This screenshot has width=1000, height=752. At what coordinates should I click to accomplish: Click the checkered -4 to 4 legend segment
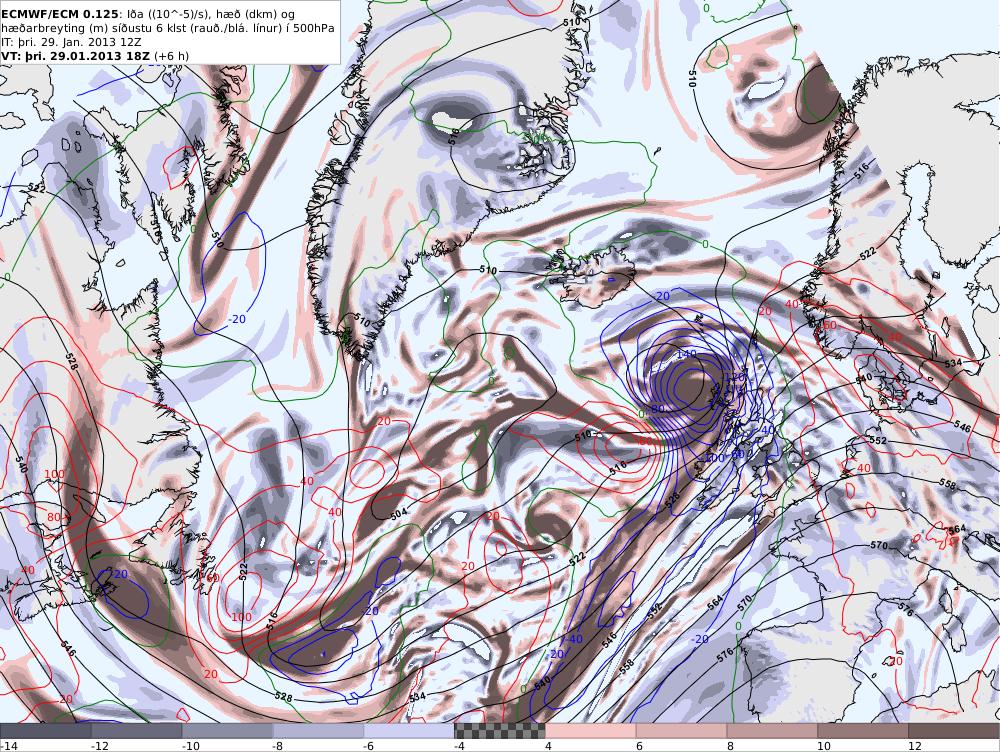click(x=500, y=731)
